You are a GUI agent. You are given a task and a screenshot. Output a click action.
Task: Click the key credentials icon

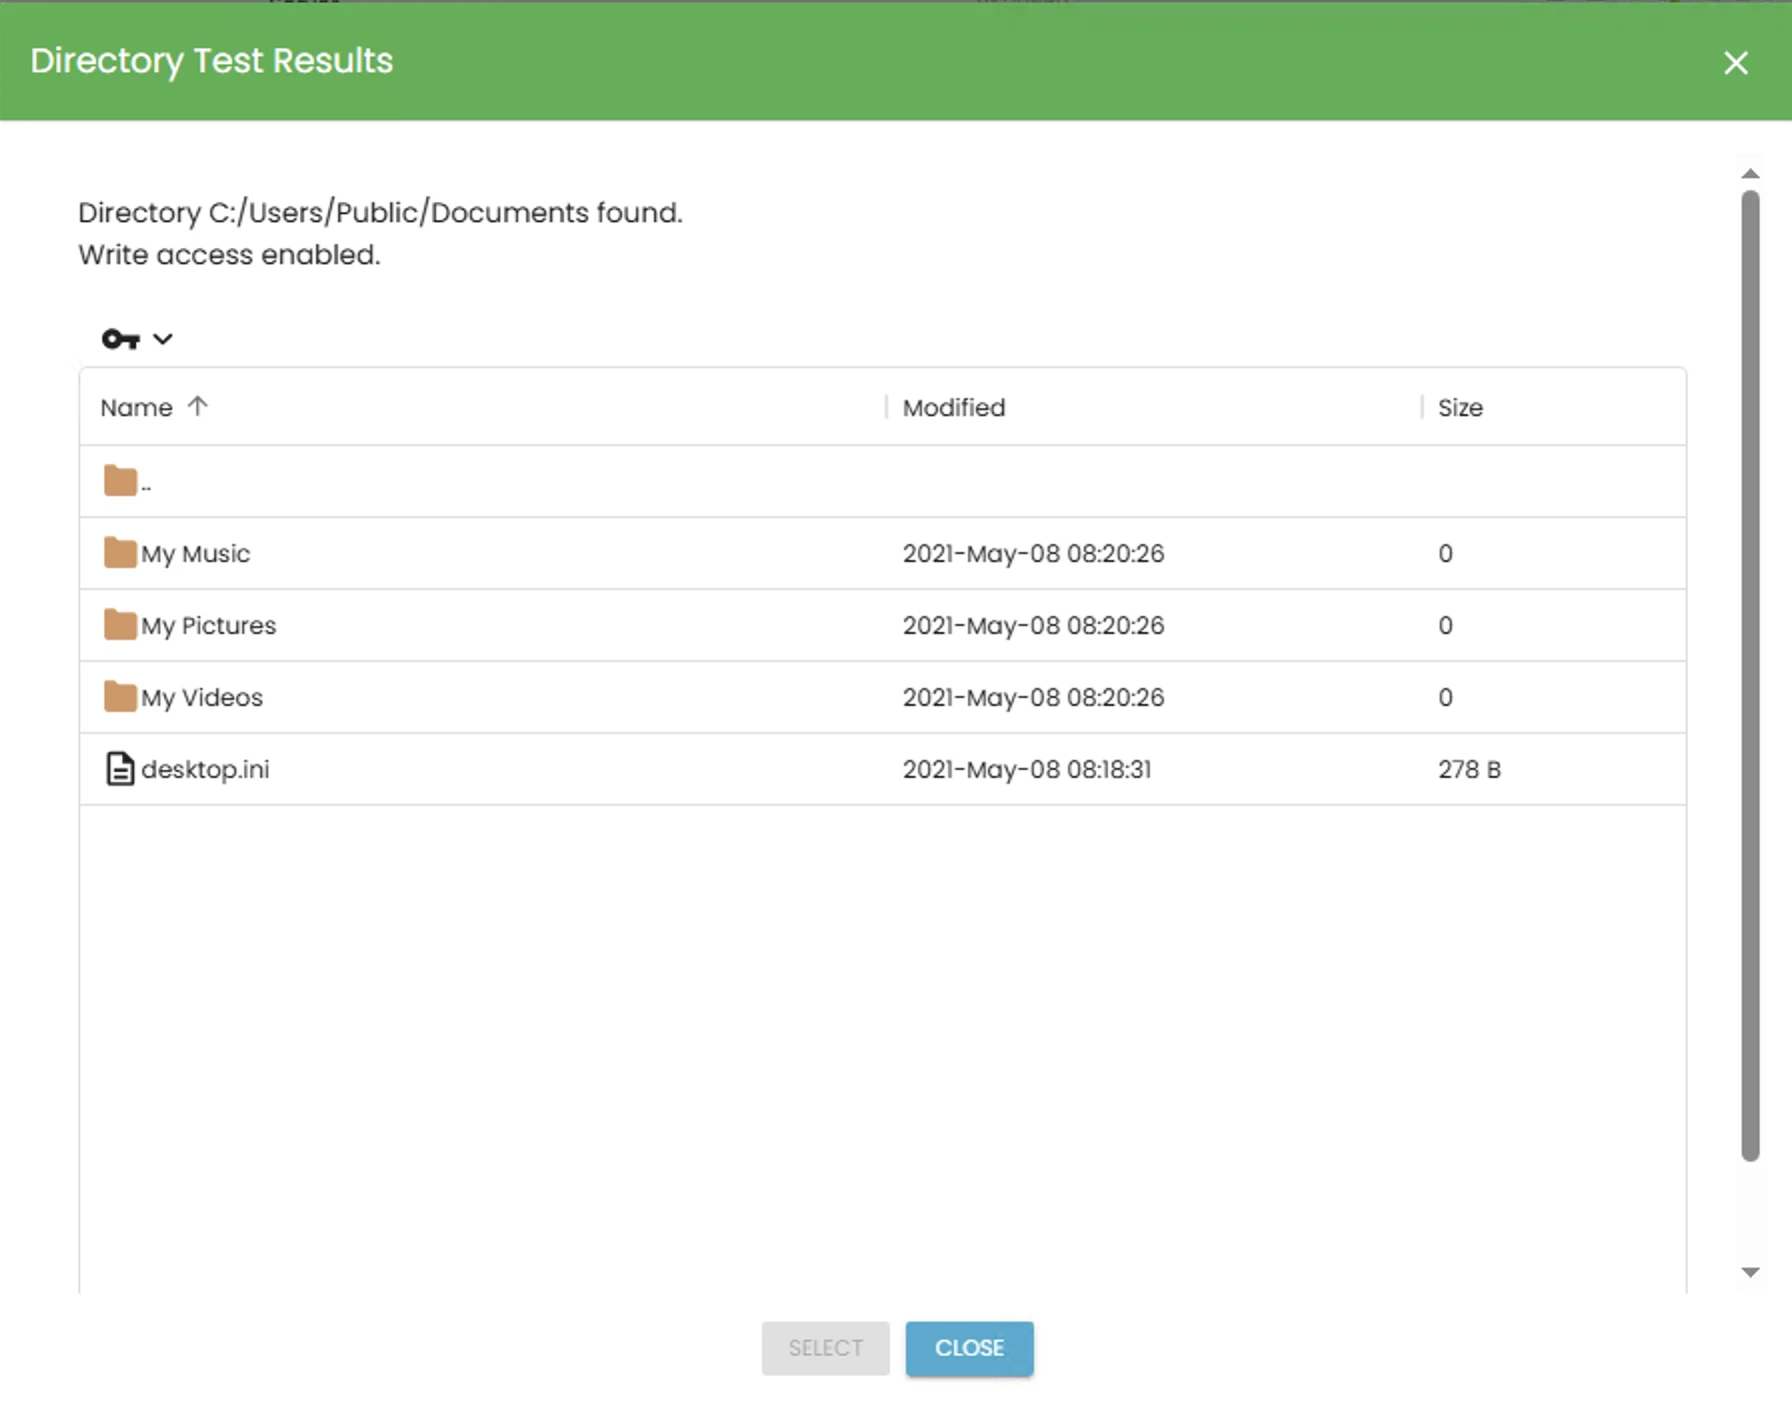[x=120, y=339]
